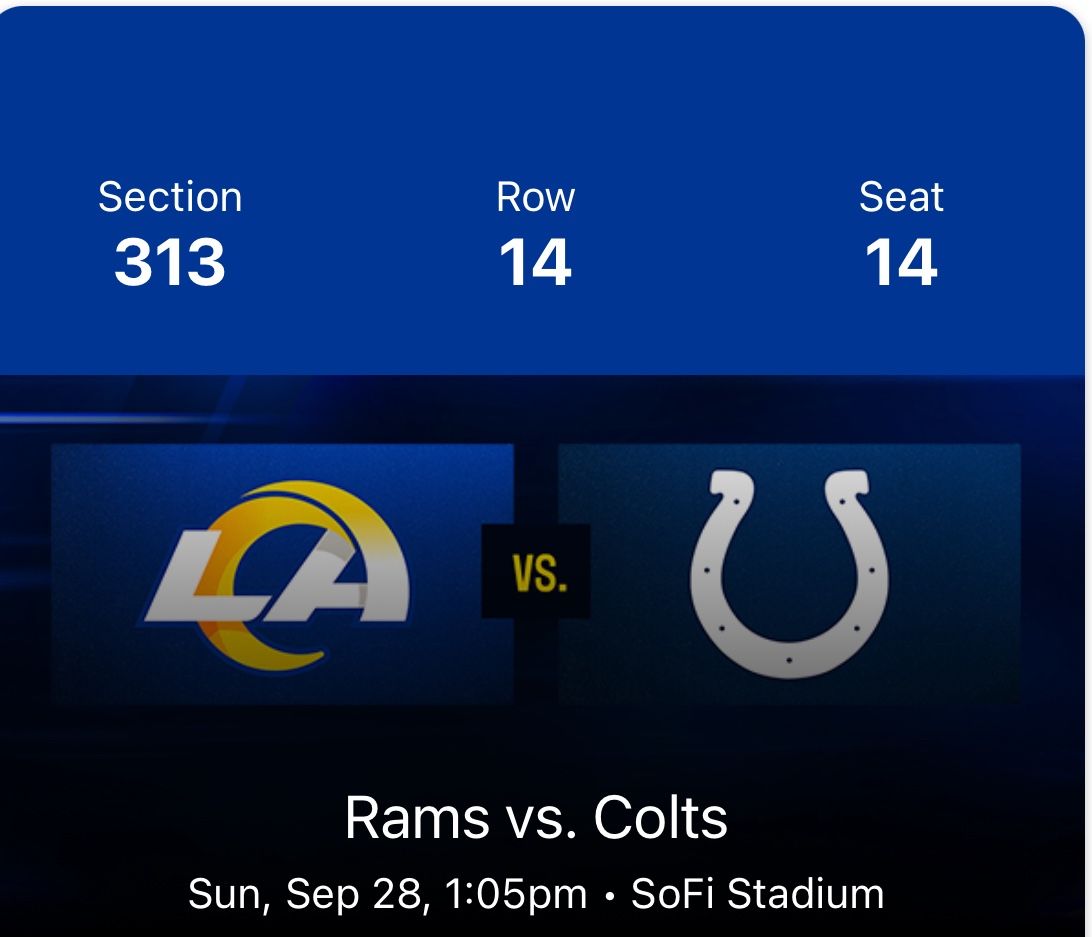This screenshot has height=937, width=1092.
Task: Click the bullet separator before SoFi Stadium
Action: (x=609, y=895)
